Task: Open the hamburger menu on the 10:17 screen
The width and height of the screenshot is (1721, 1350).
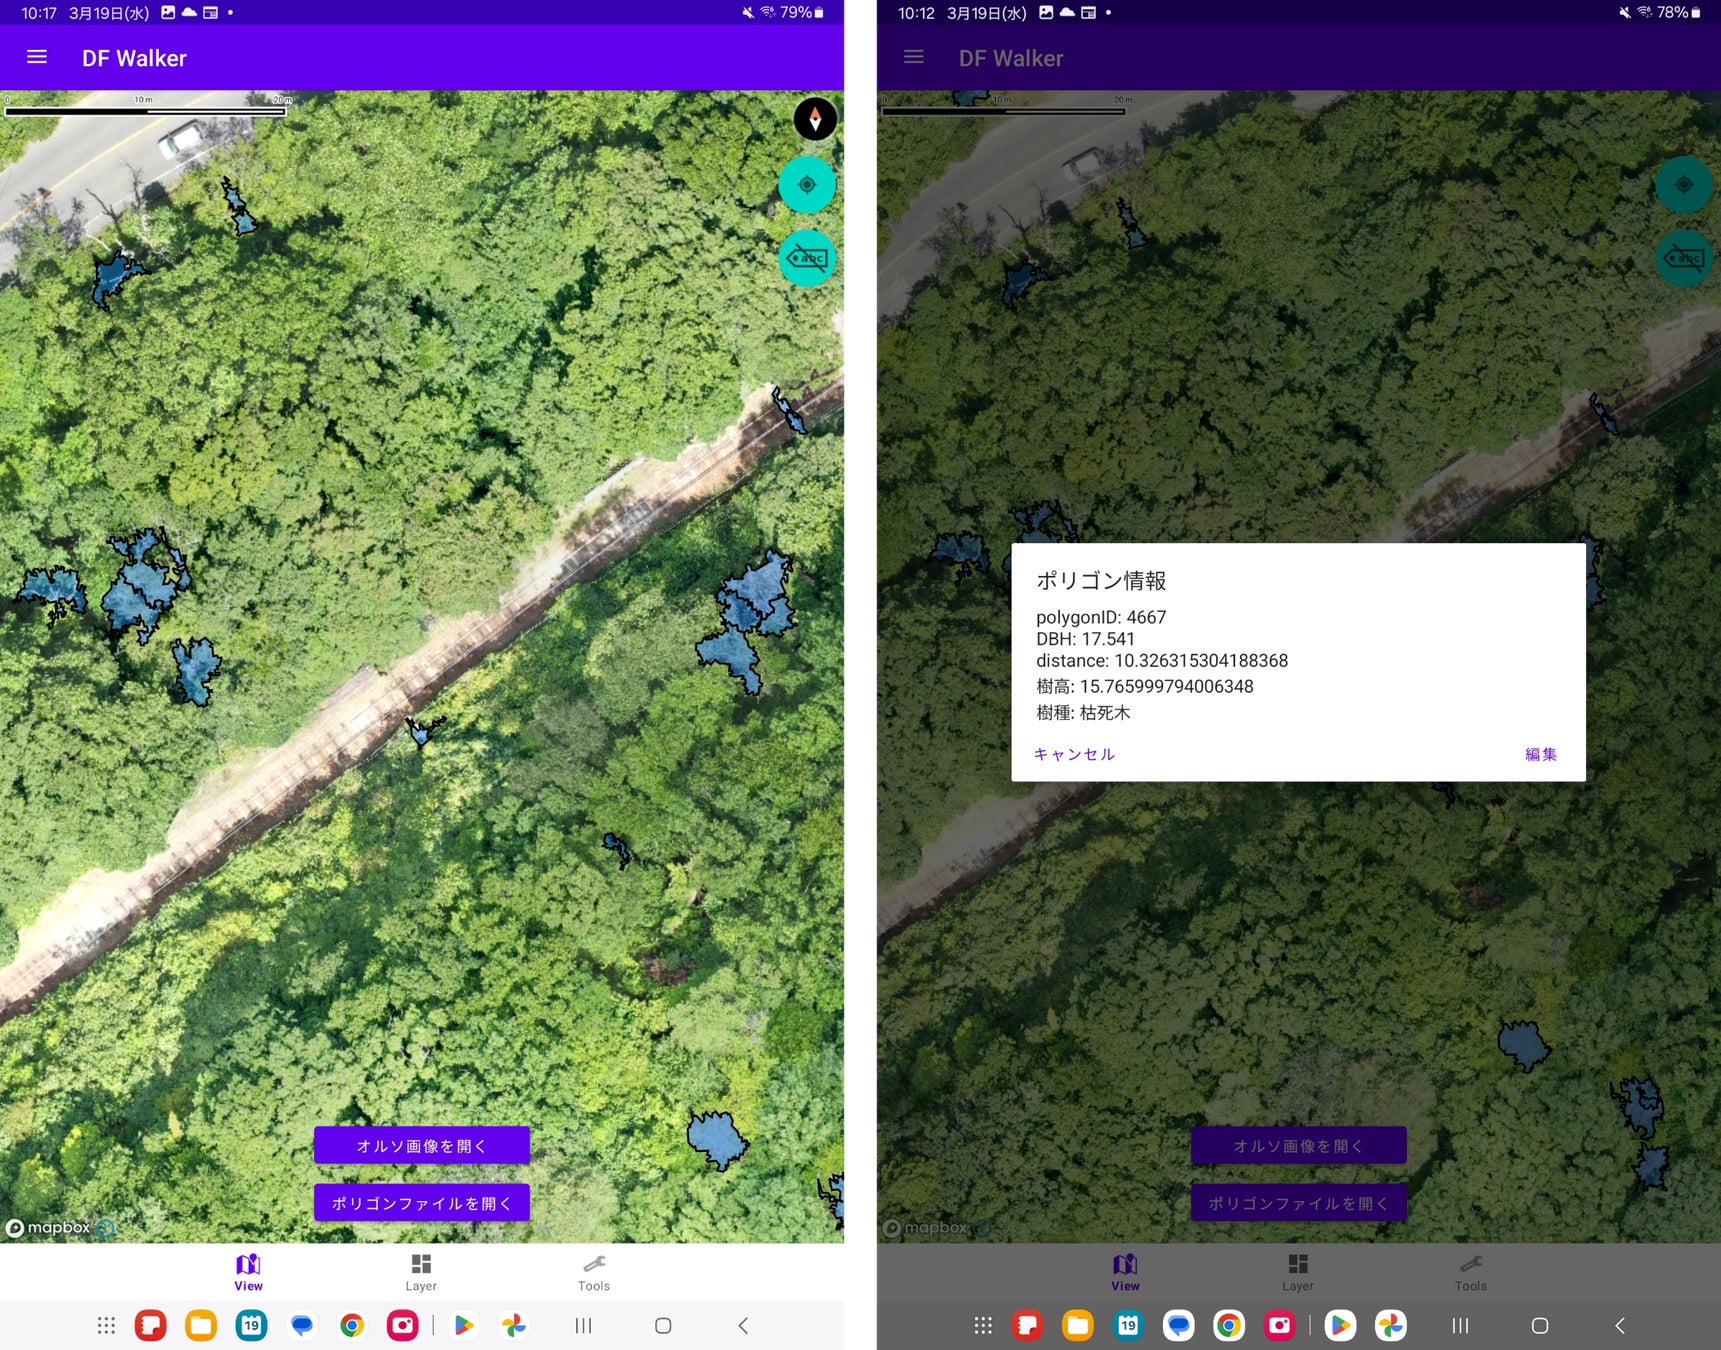Action: tap(37, 57)
